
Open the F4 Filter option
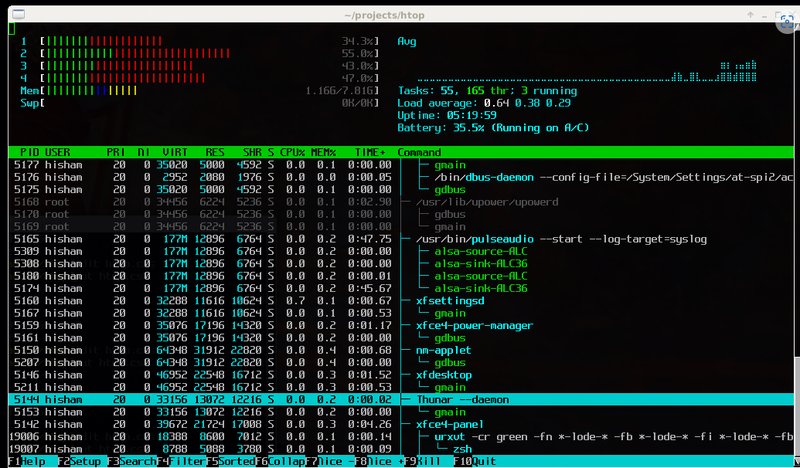[x=183, y=462]
